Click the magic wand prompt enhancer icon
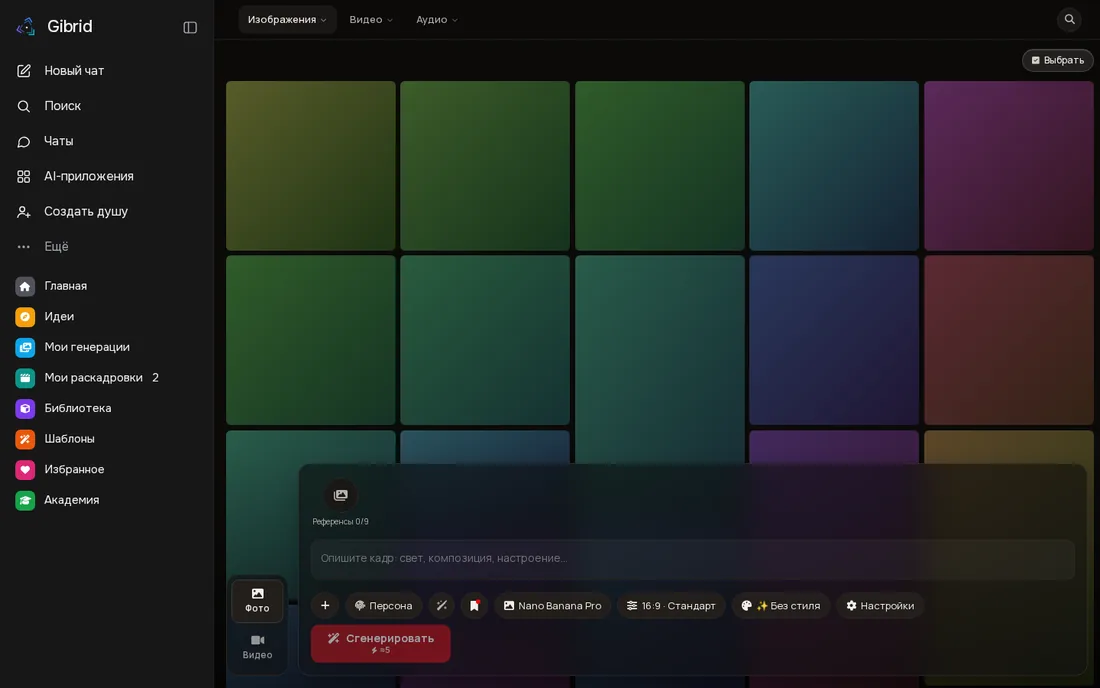The width and height of the screenshot is (1100, 688). [441, 605]
